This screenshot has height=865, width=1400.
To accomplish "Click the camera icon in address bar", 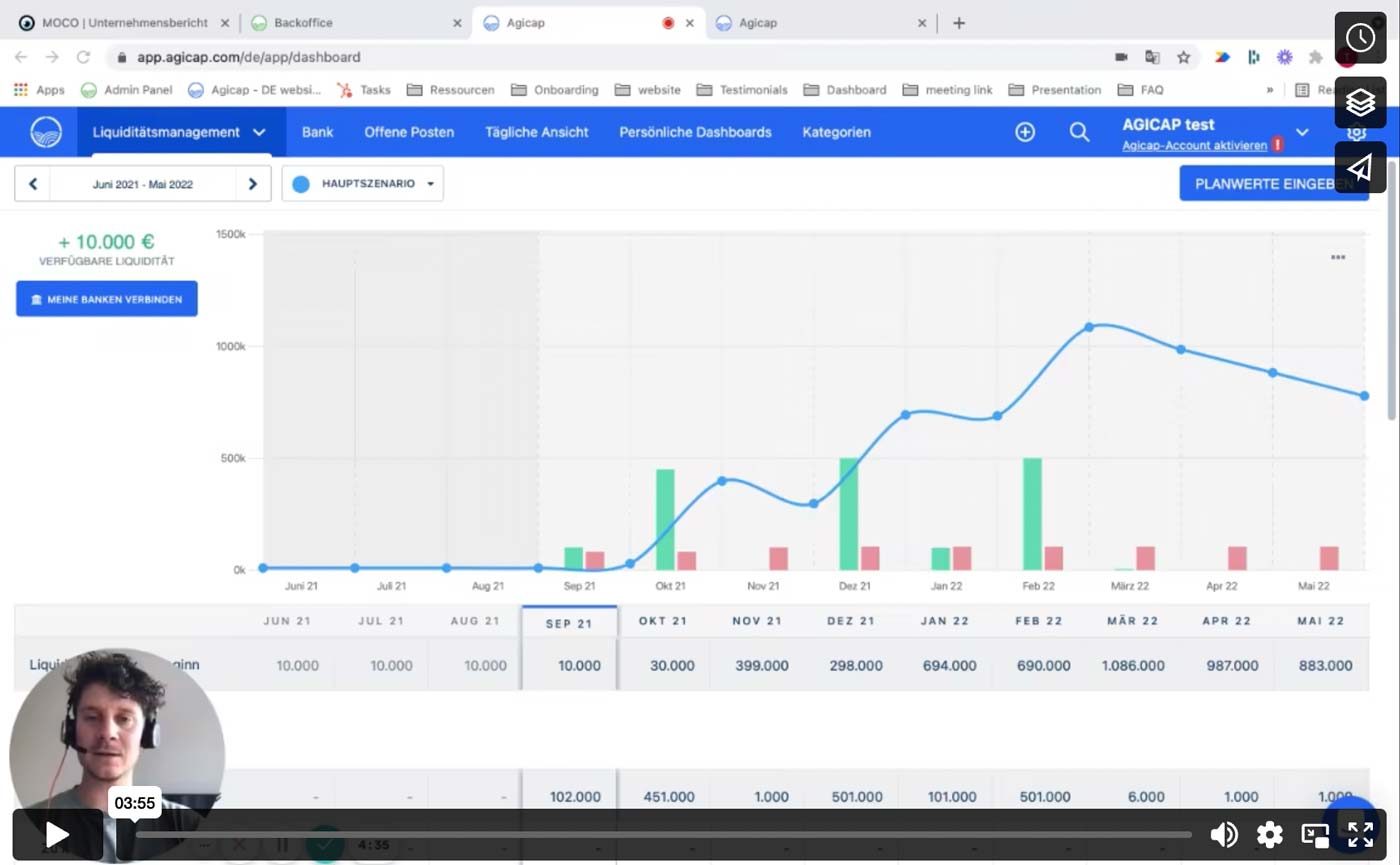I will point(1121,57).
